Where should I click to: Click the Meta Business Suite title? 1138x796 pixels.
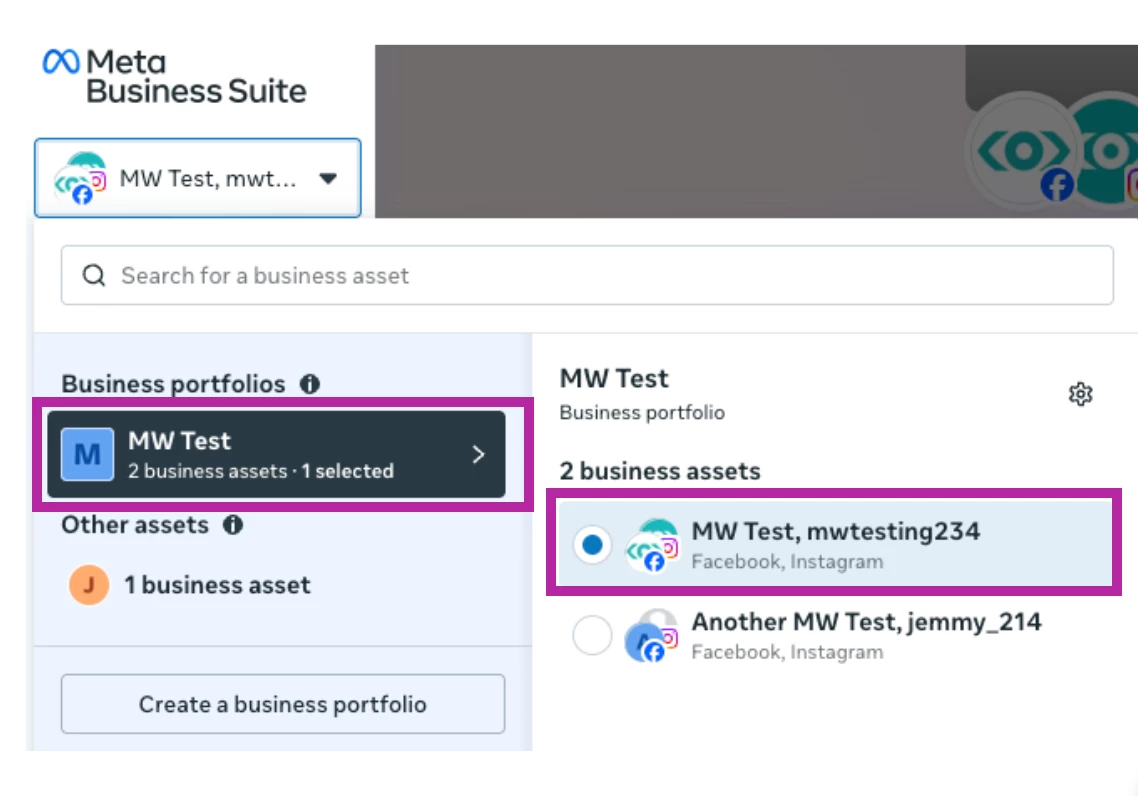click(x=196, y=77)
